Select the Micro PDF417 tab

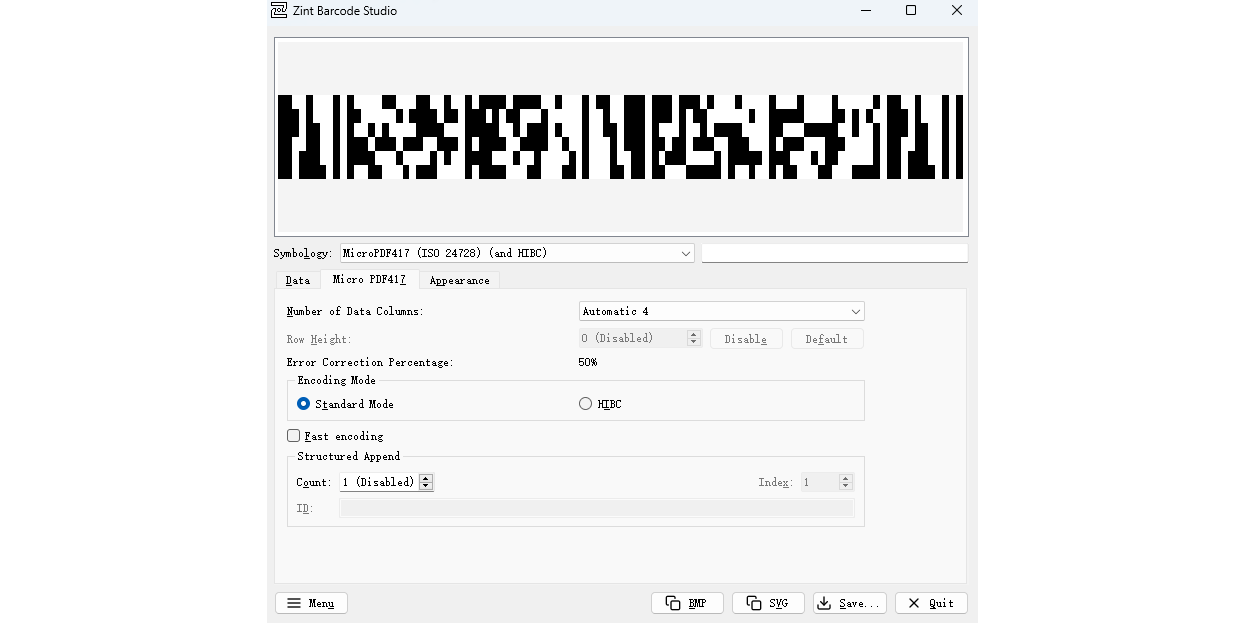tap(369, 280)
